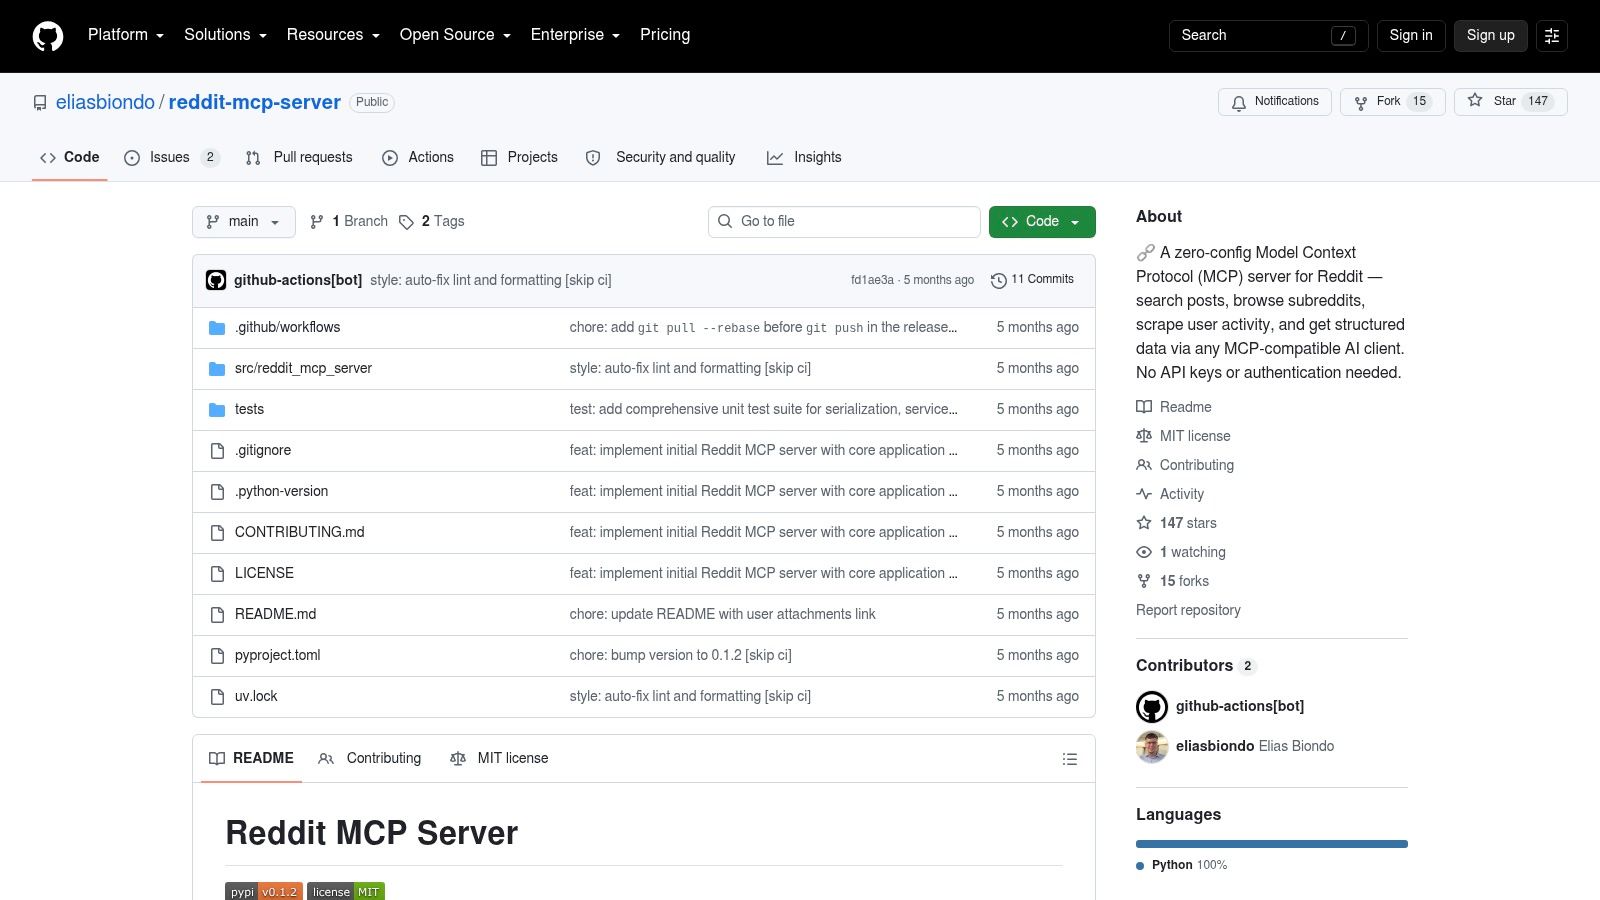Screen dimensions: 1600x900
Task: Click the branch icon beside 1 Branch
Action: [x=317, y=222]
